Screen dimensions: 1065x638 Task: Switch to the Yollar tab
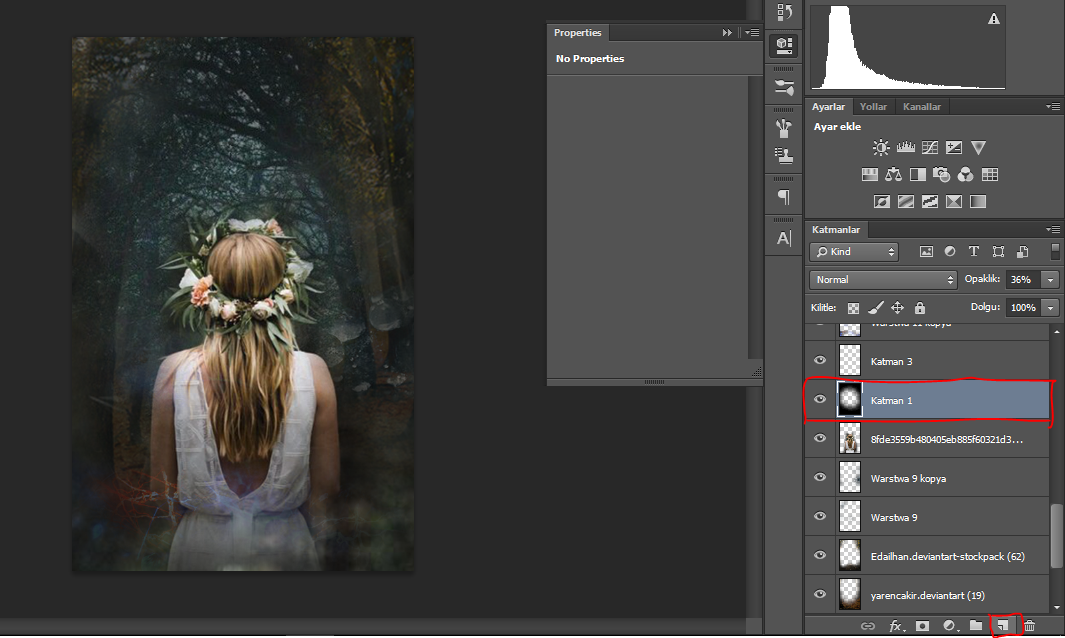pos(873,107)
